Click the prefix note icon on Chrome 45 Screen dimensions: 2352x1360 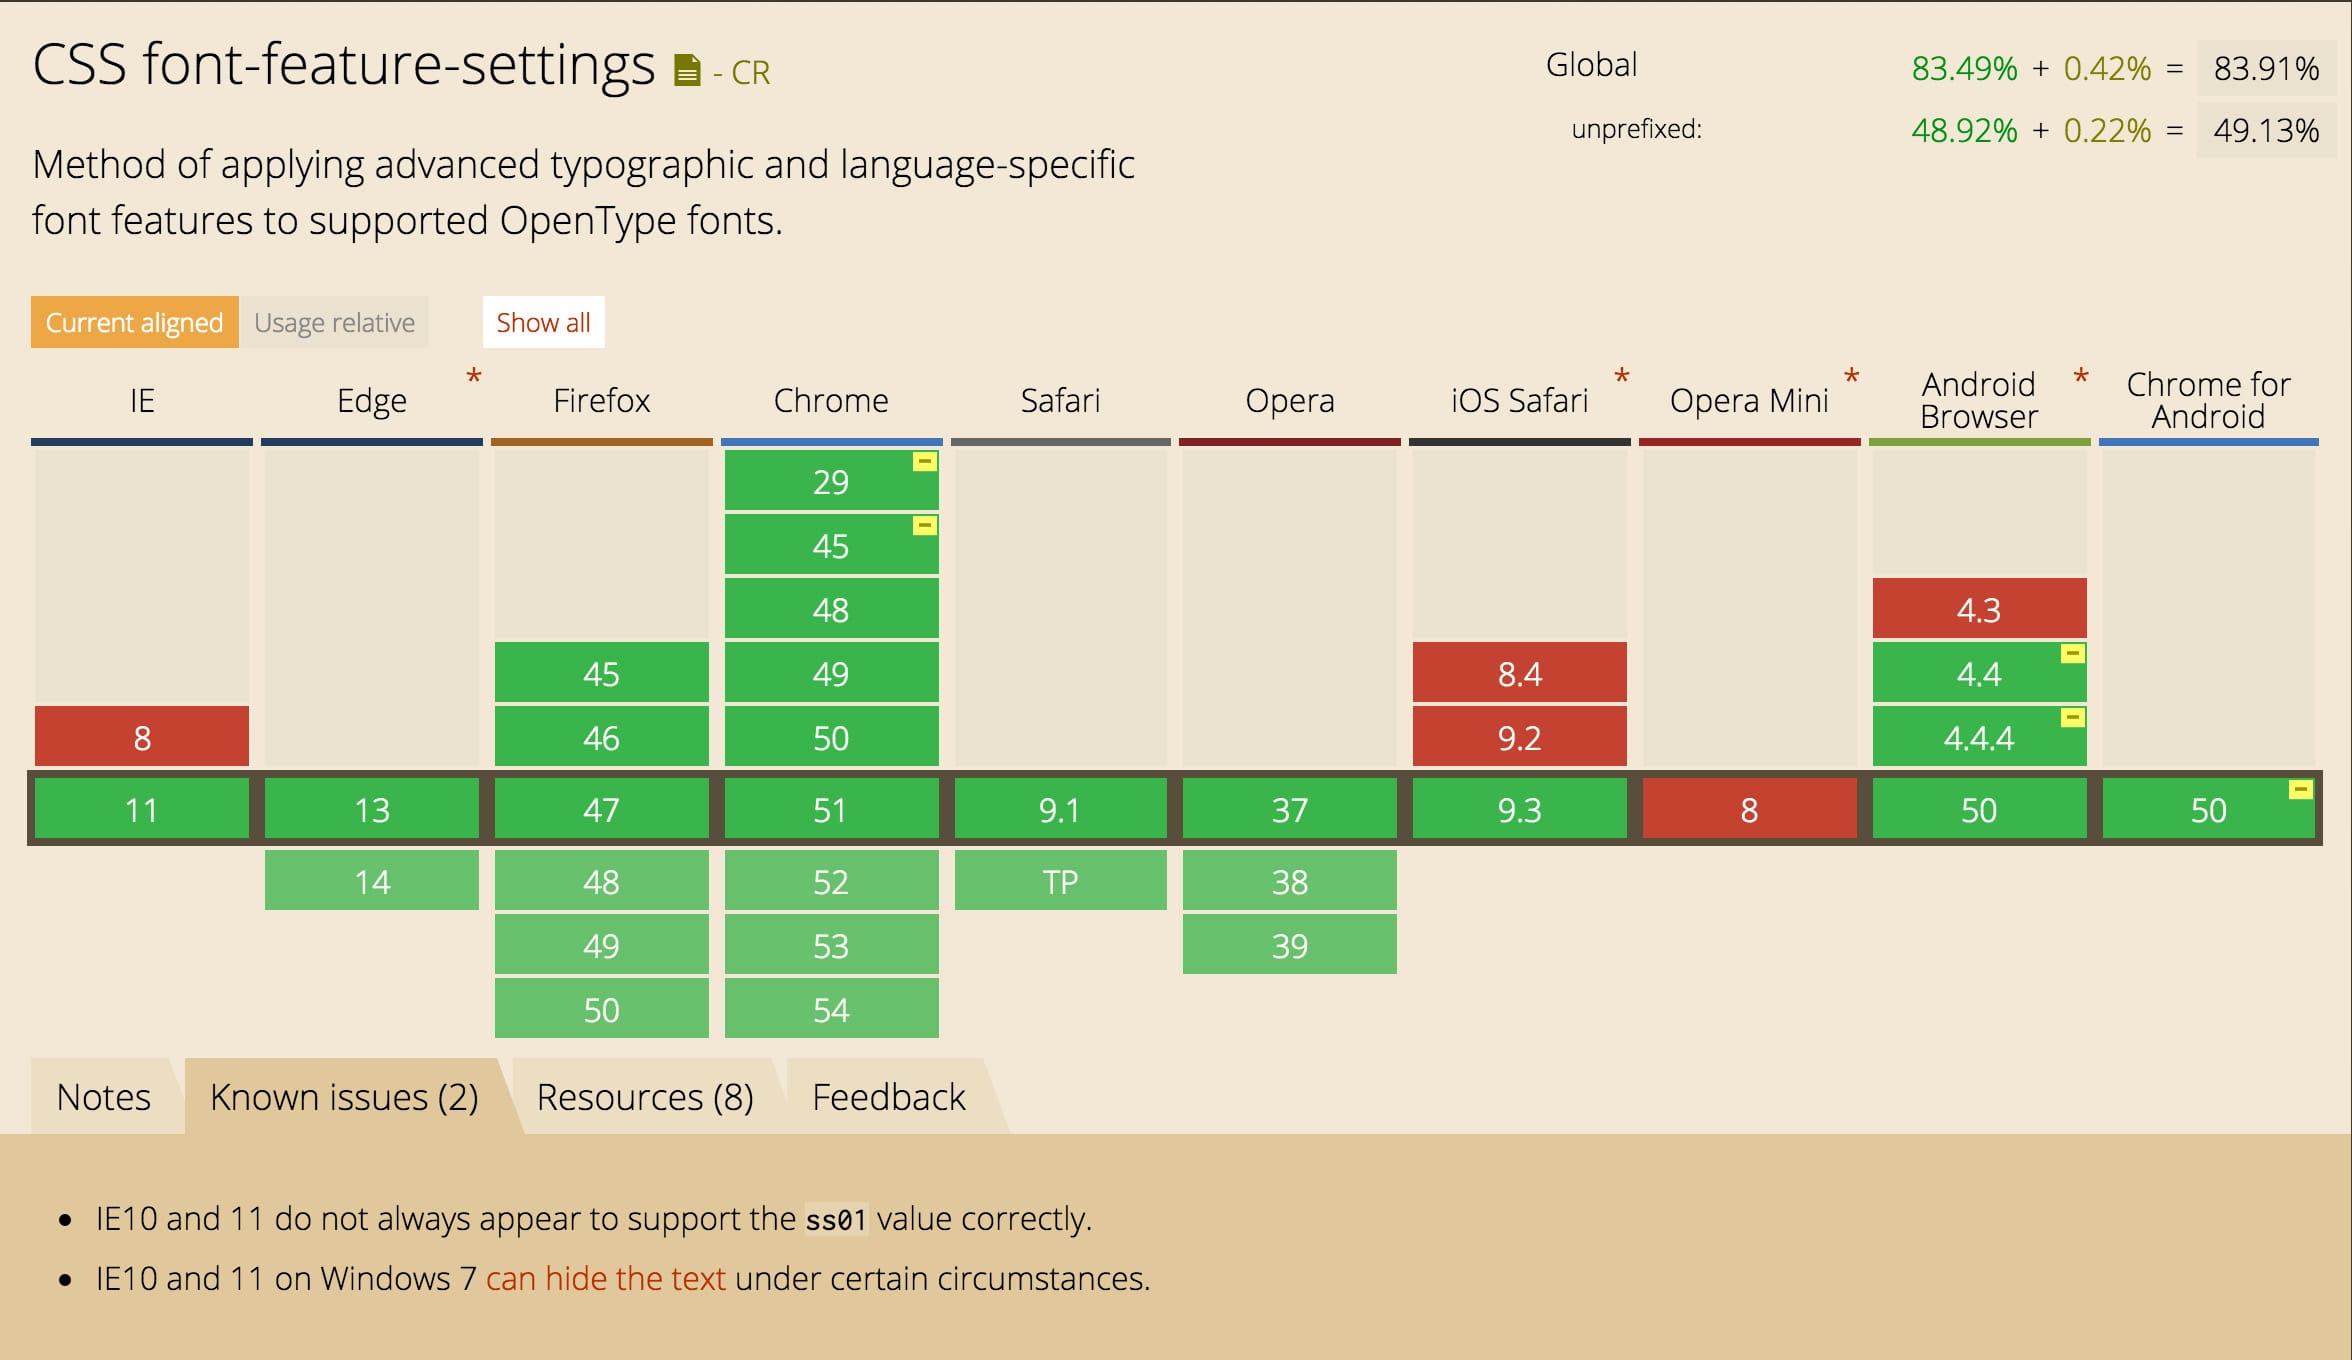925,526
